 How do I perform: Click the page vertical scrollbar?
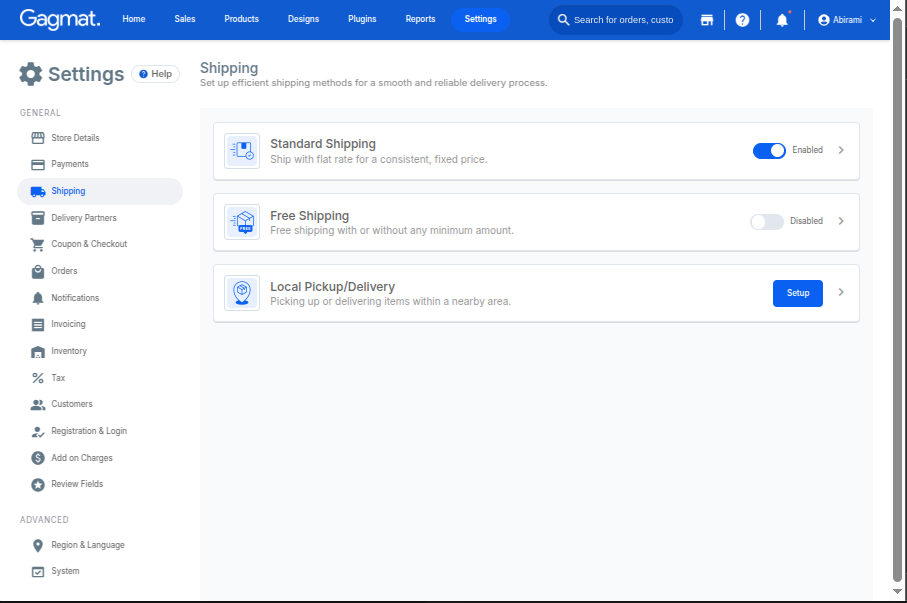click(897, 301)
